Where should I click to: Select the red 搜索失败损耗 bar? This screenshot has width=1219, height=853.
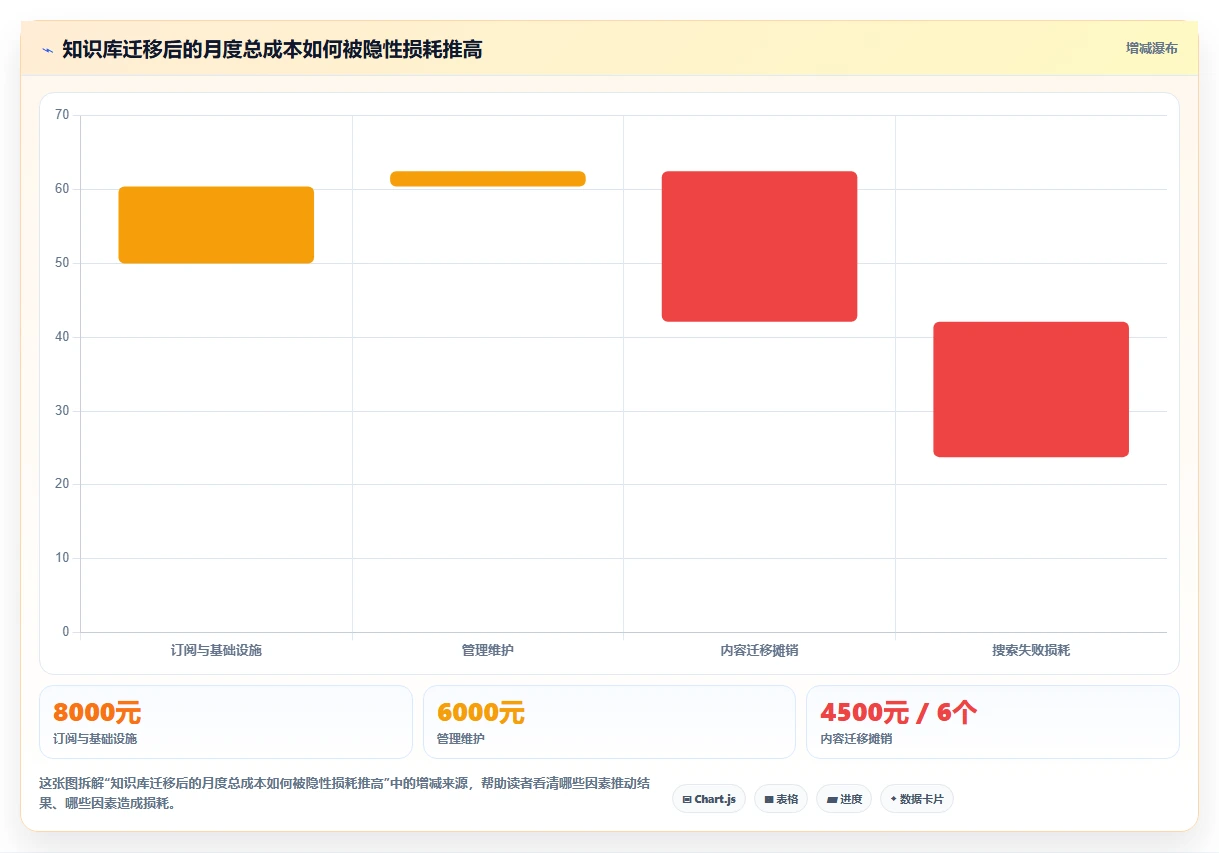click(x=1031, y=389)
